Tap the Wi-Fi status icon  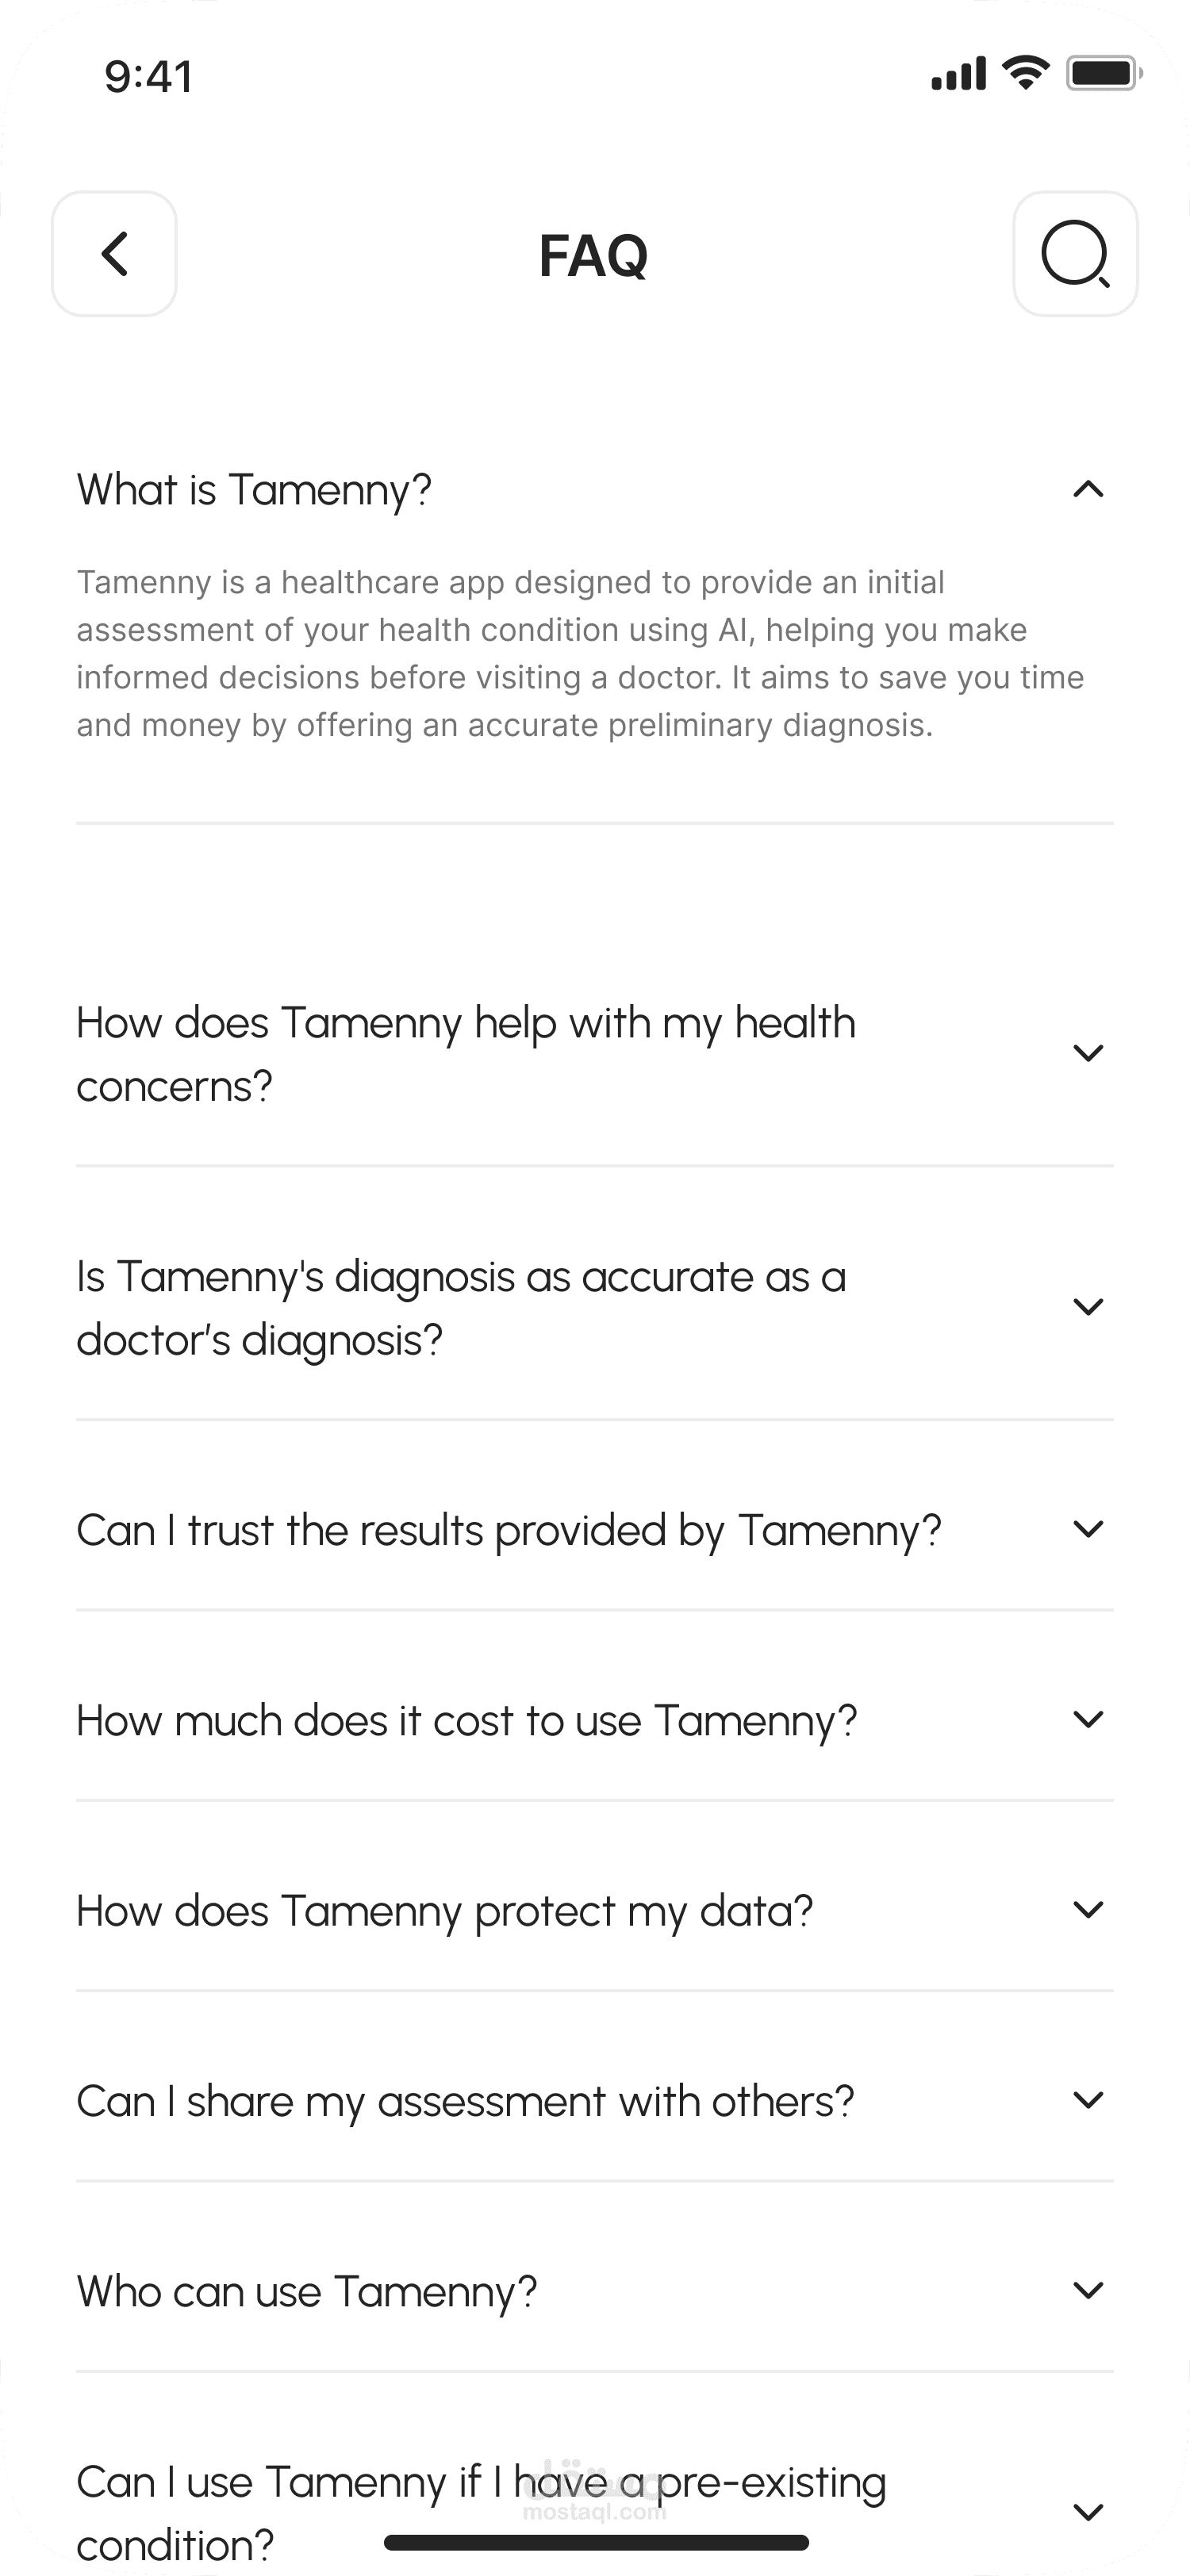pyautogui.click(x=1025, y=73)
